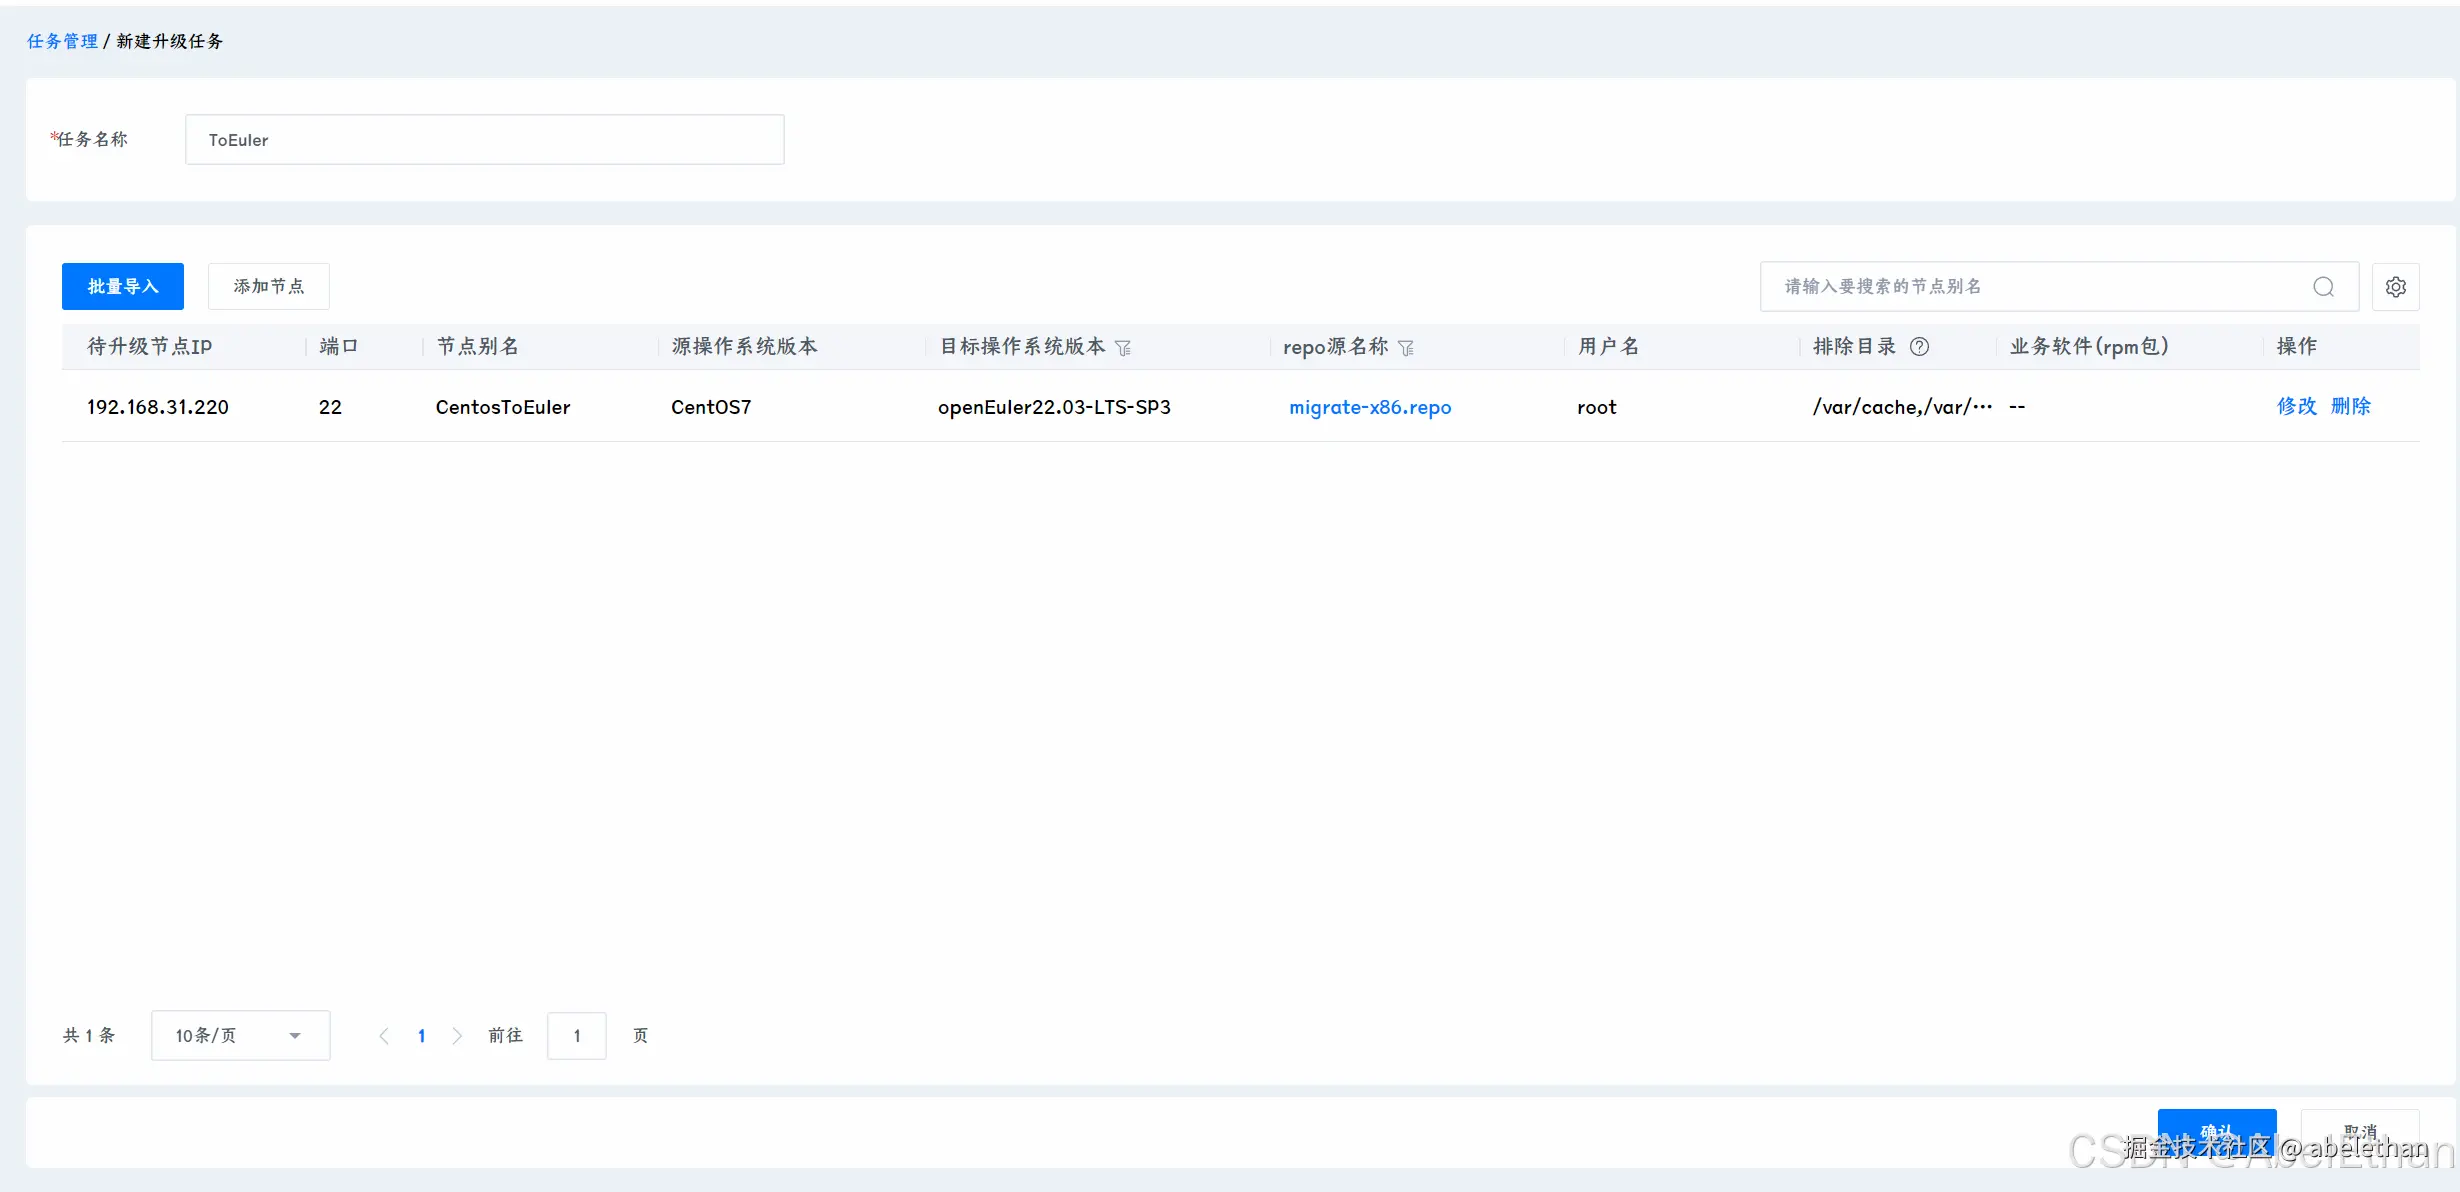Click the repo source name filter icon
Image resolution: width=2460 pixels, height=1192 pixels.
(x=1406, y=348)
